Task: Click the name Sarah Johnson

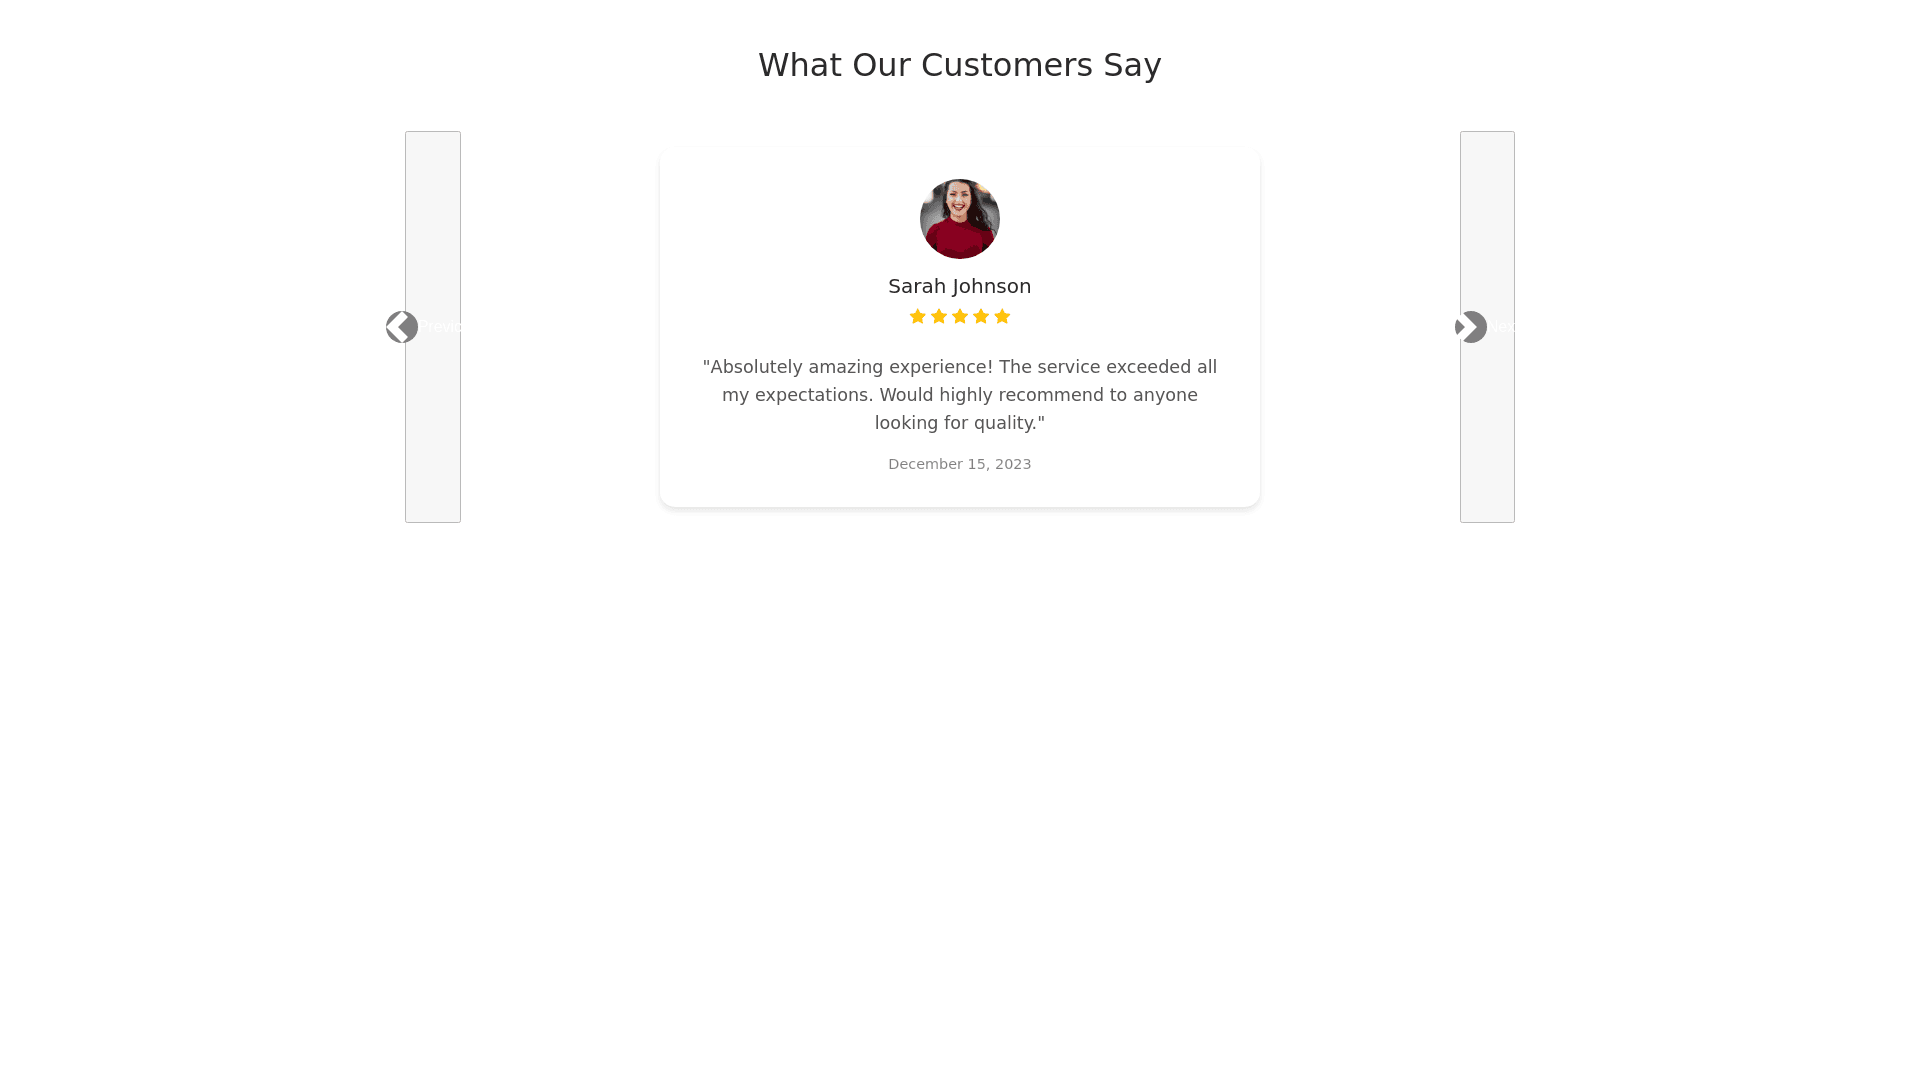Action: tap(960, 286)
